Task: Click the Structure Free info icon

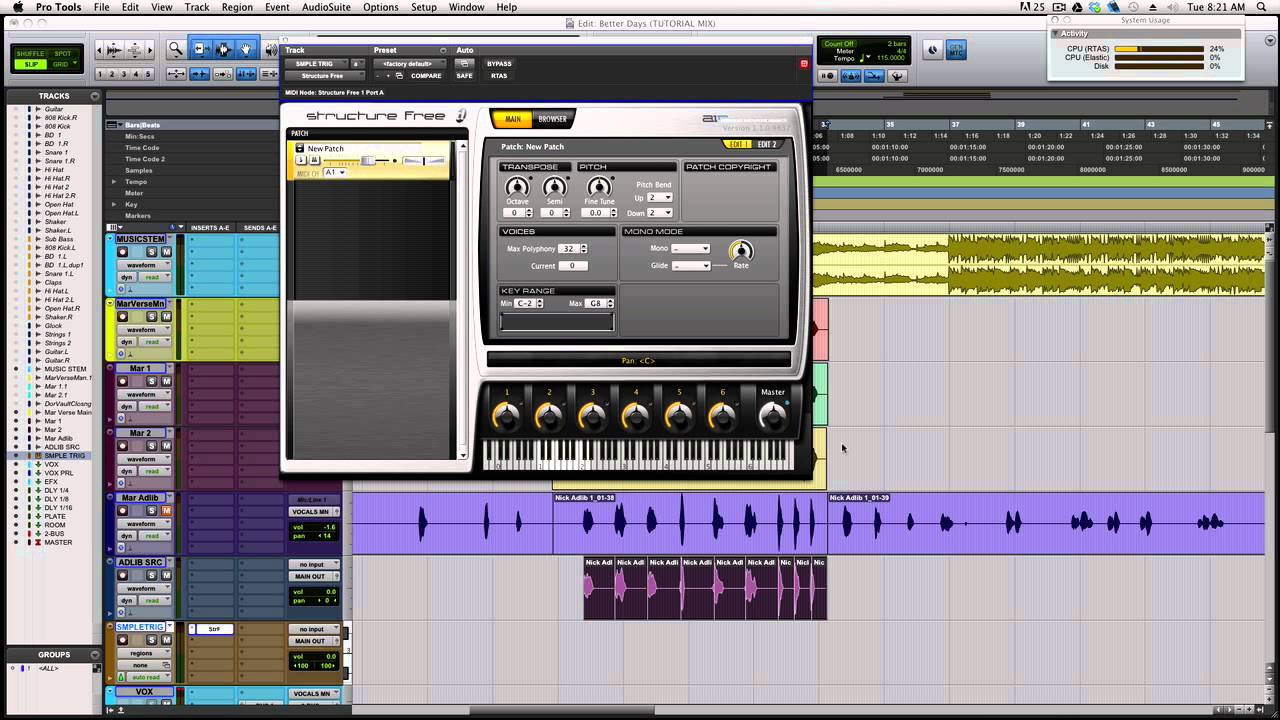Action: coord(461,116)
